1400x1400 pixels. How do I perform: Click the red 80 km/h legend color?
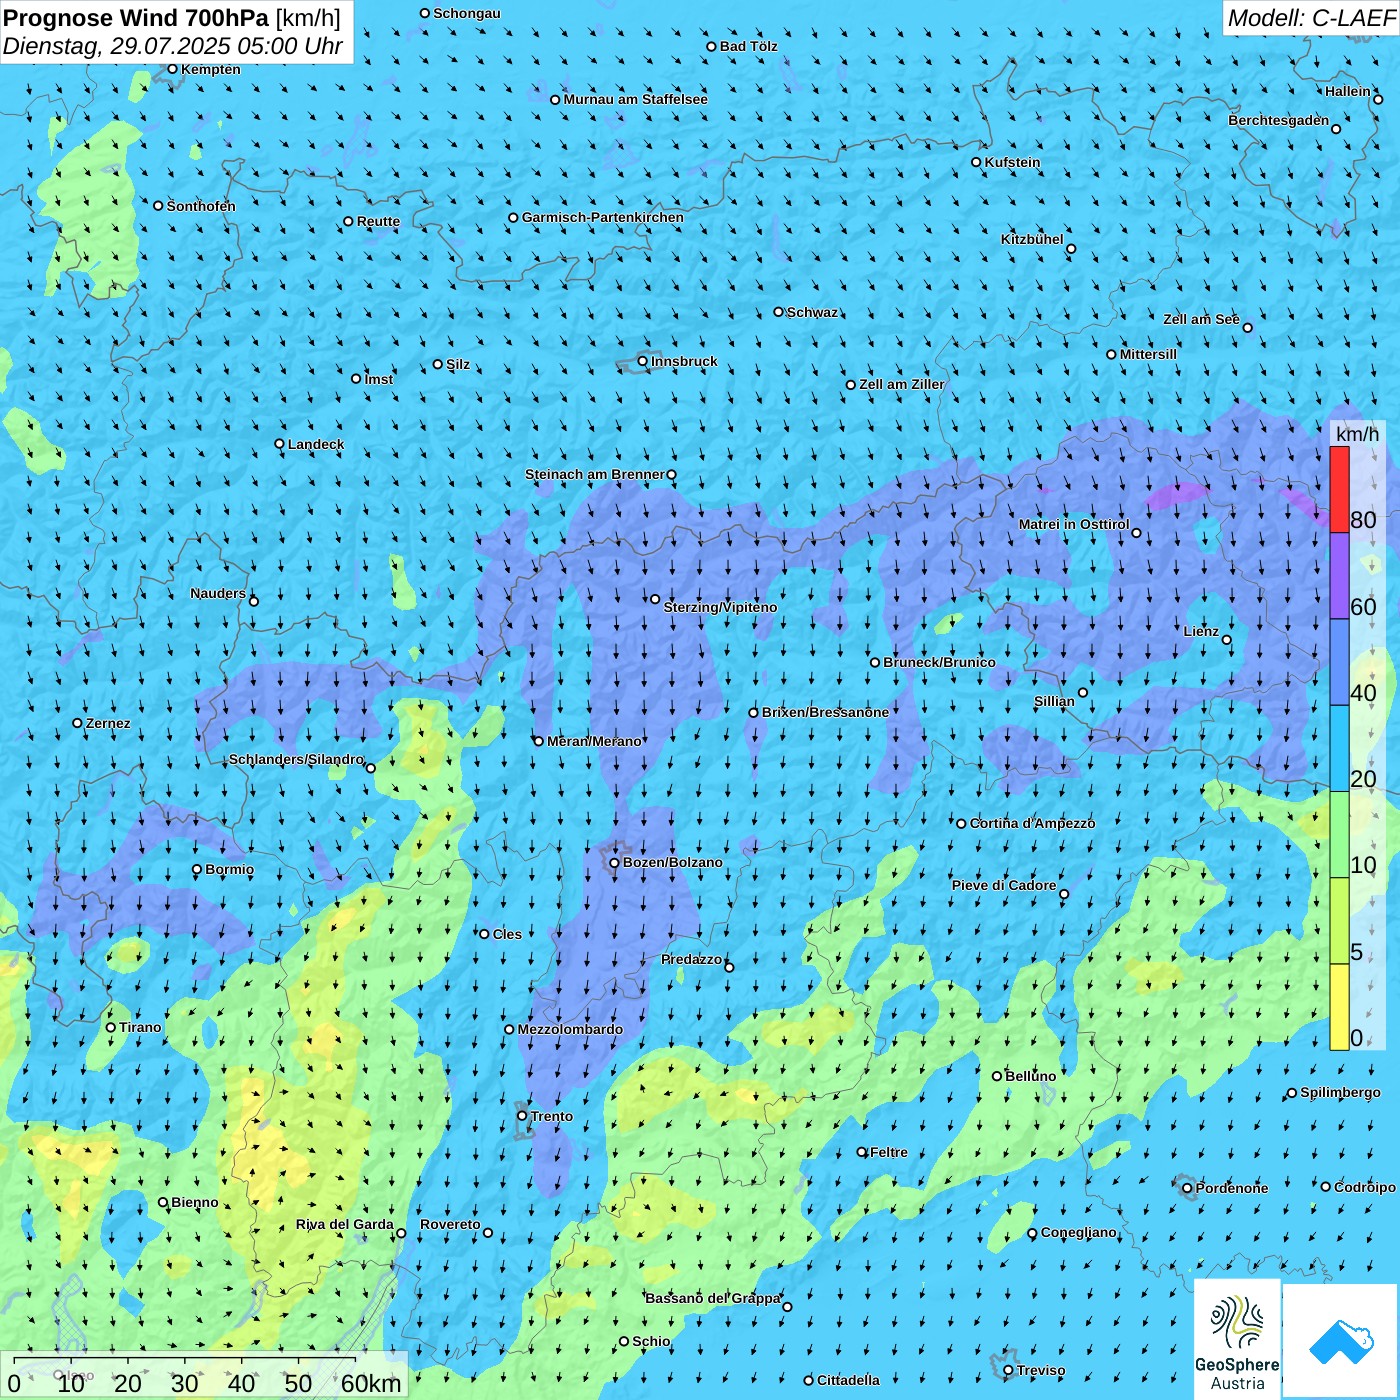[x=1339, y=489]
